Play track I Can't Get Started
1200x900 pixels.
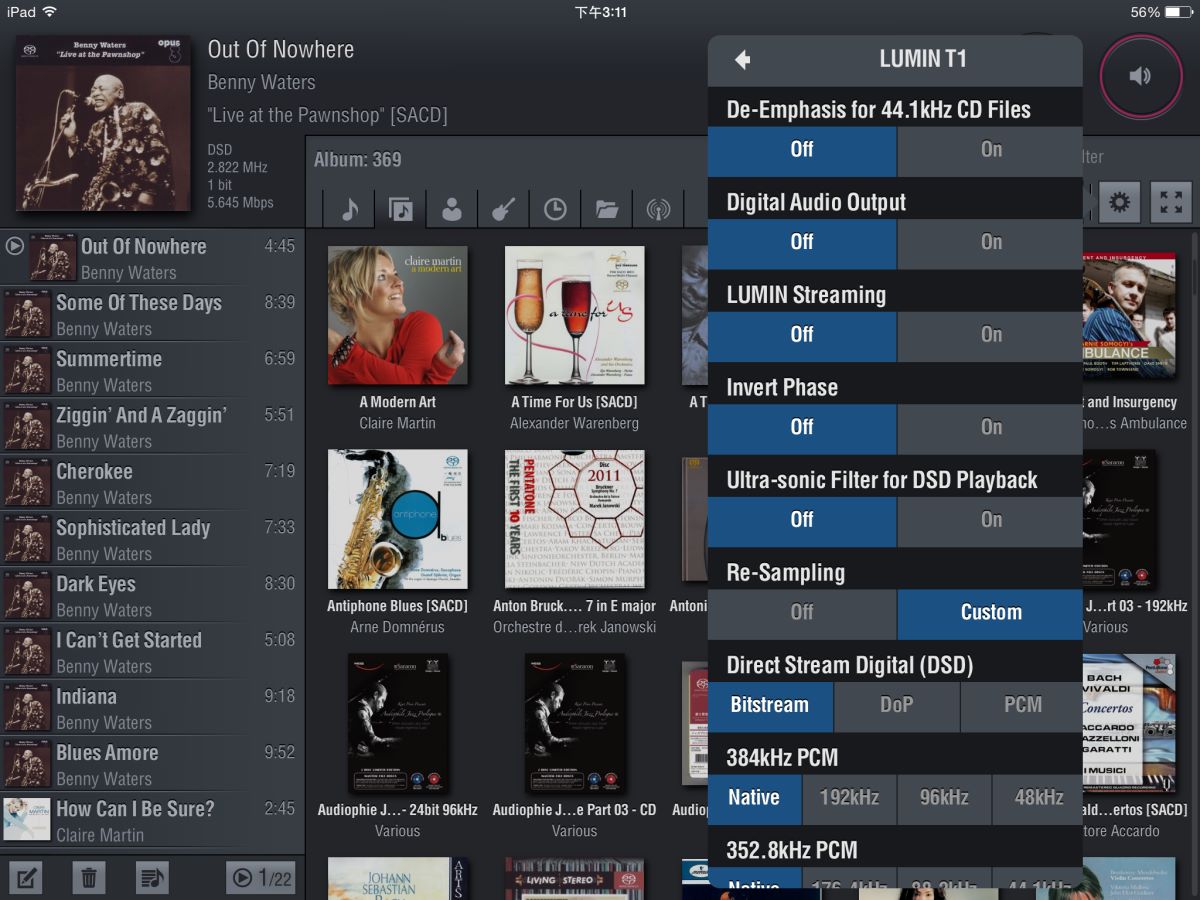[151, 651]
